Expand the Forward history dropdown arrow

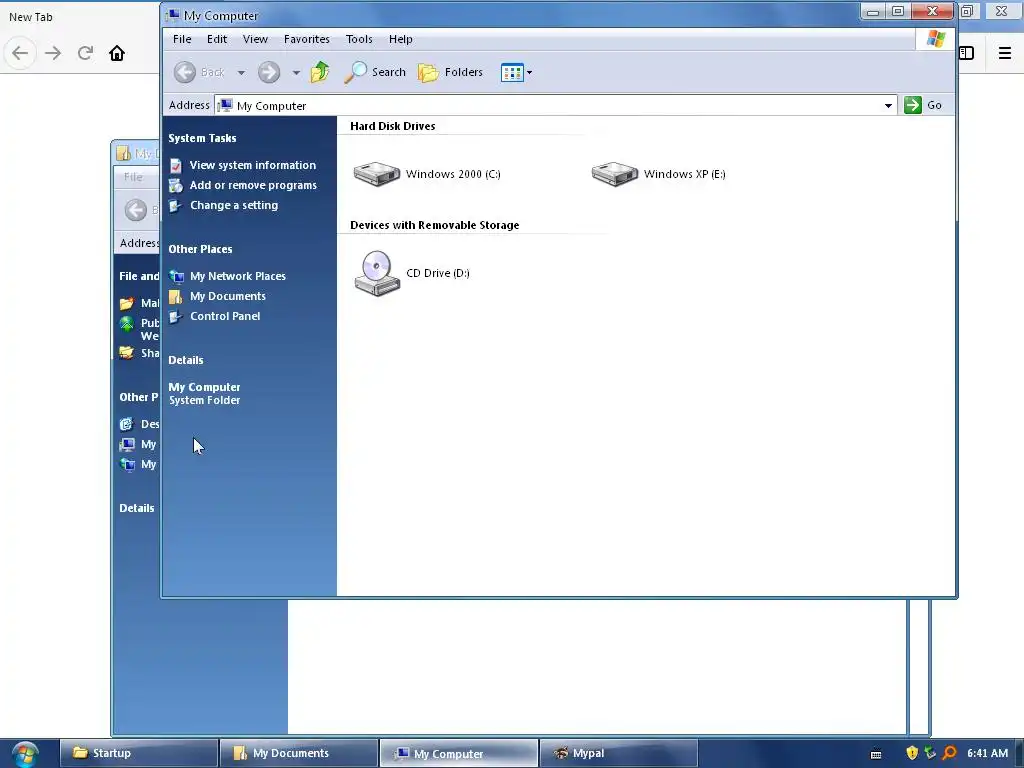296,72
